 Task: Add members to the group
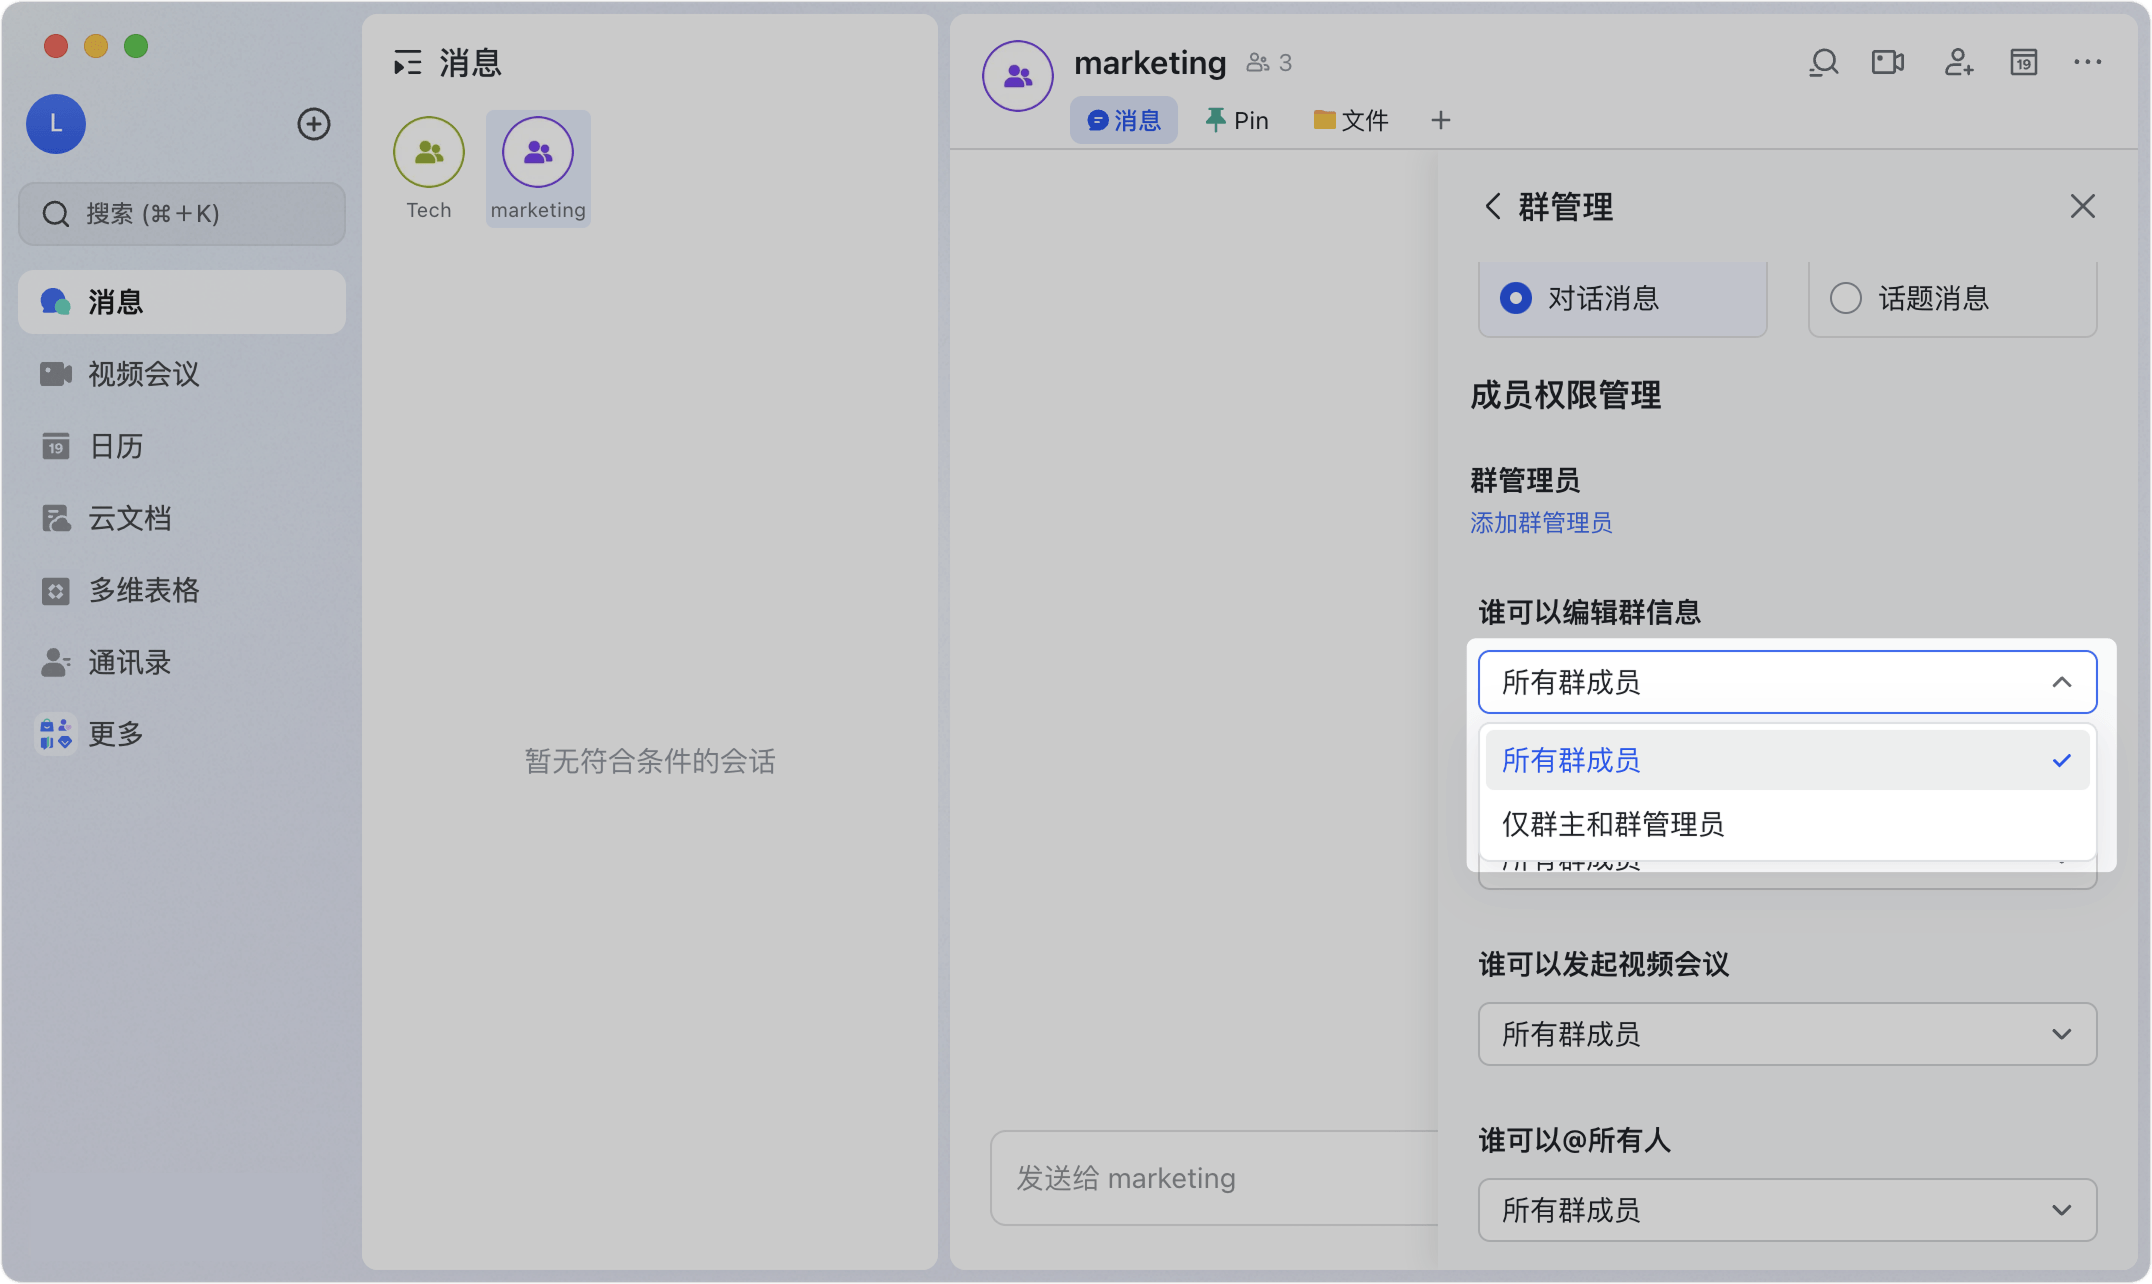pos(1958,63)
